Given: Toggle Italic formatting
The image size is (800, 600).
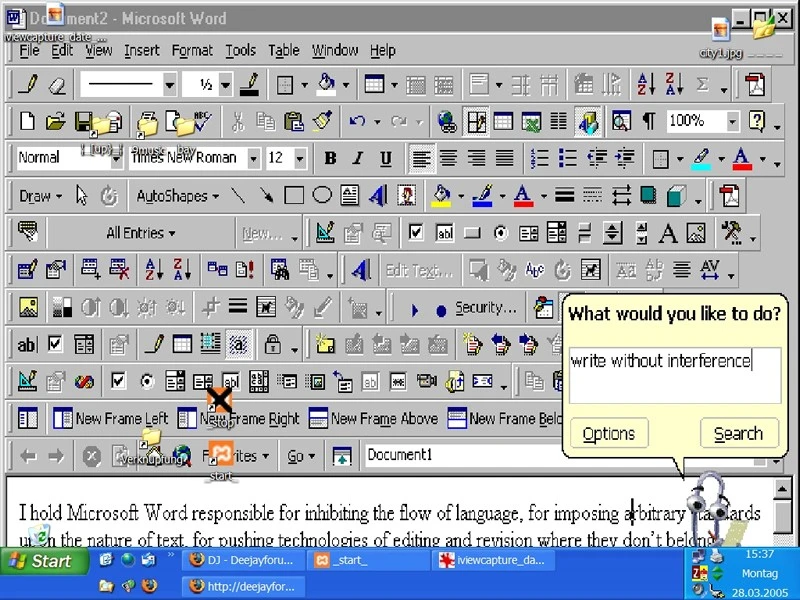Looking at the screenshot, I should [357, 158].
